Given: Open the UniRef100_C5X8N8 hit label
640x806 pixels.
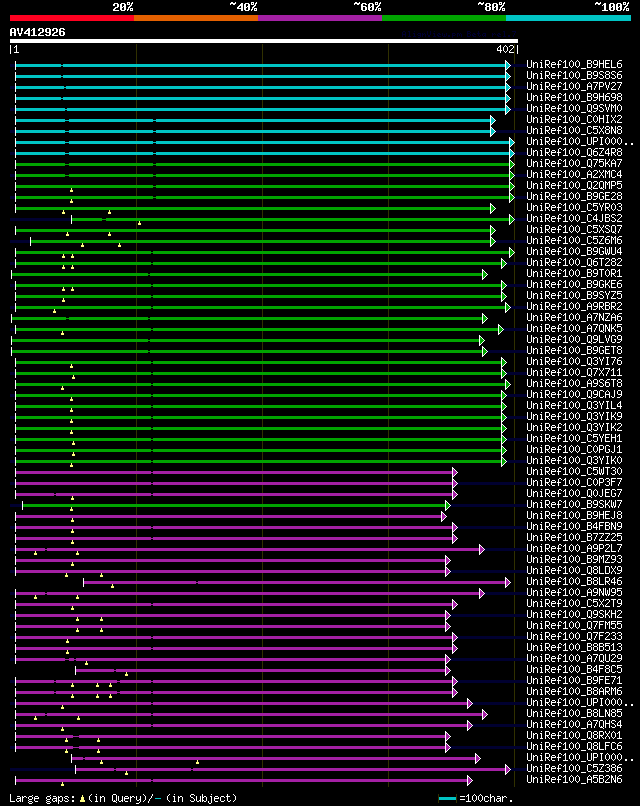Looking at the screenshot, I should click(574, 131).
